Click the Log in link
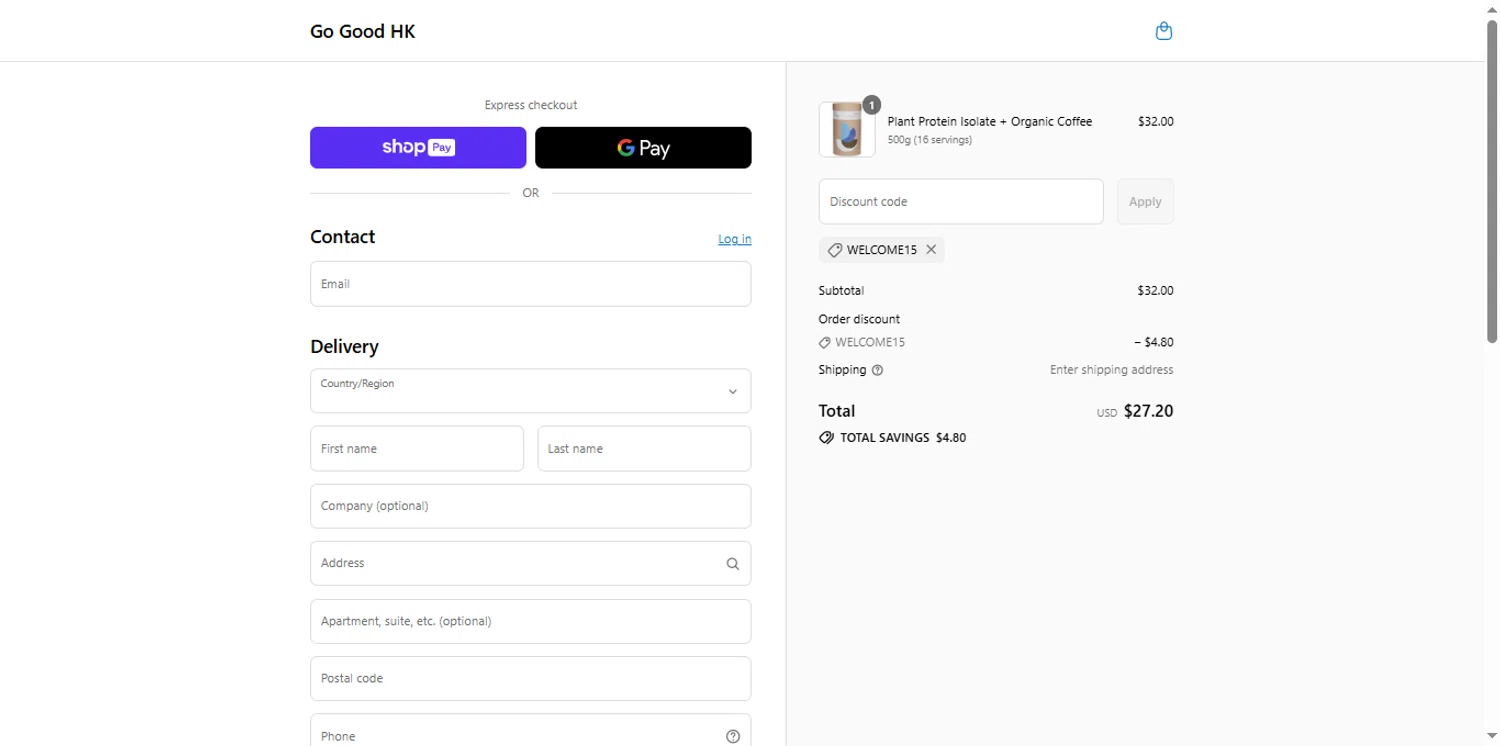The image size is (1500, 746). (735, 239)
